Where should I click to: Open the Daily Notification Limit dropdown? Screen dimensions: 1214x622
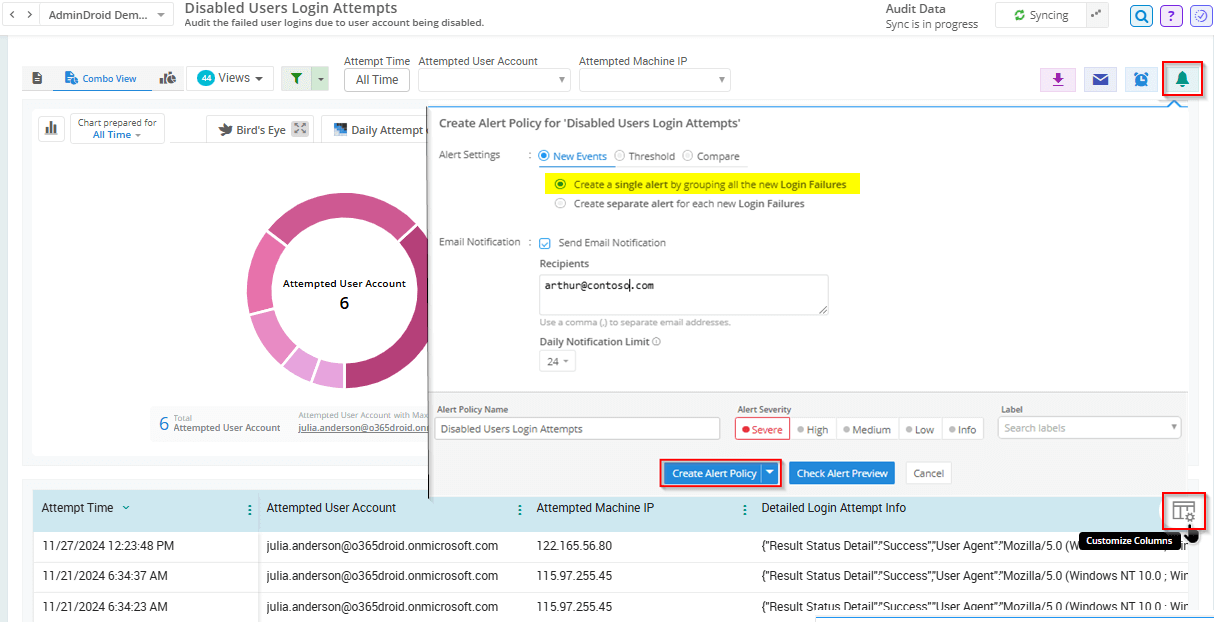click(x=557, y=361)
